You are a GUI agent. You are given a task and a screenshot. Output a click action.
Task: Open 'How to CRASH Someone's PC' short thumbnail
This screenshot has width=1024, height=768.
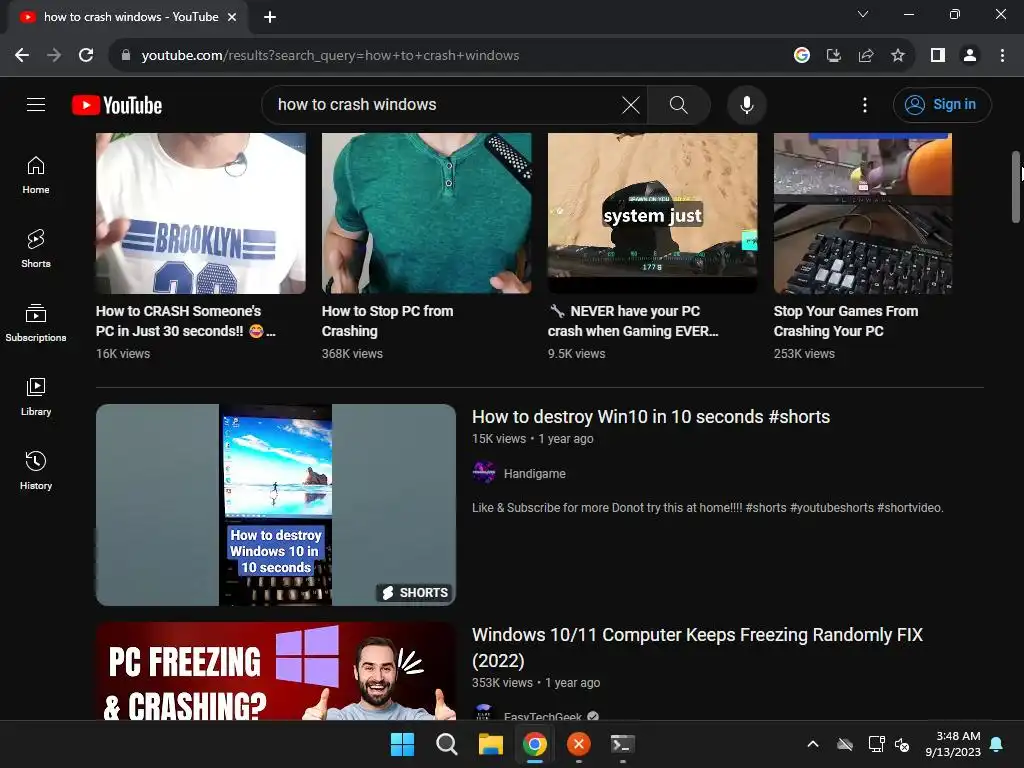200,213
